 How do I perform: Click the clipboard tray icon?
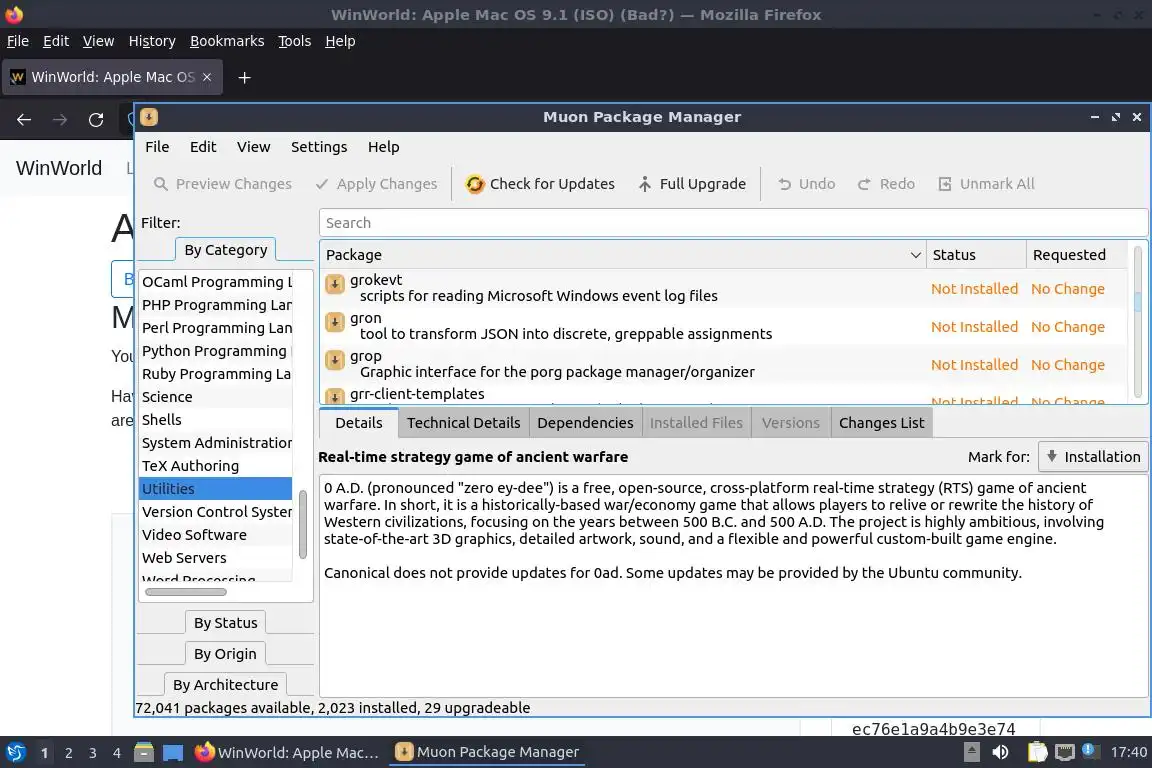(x=1037, y=752)
